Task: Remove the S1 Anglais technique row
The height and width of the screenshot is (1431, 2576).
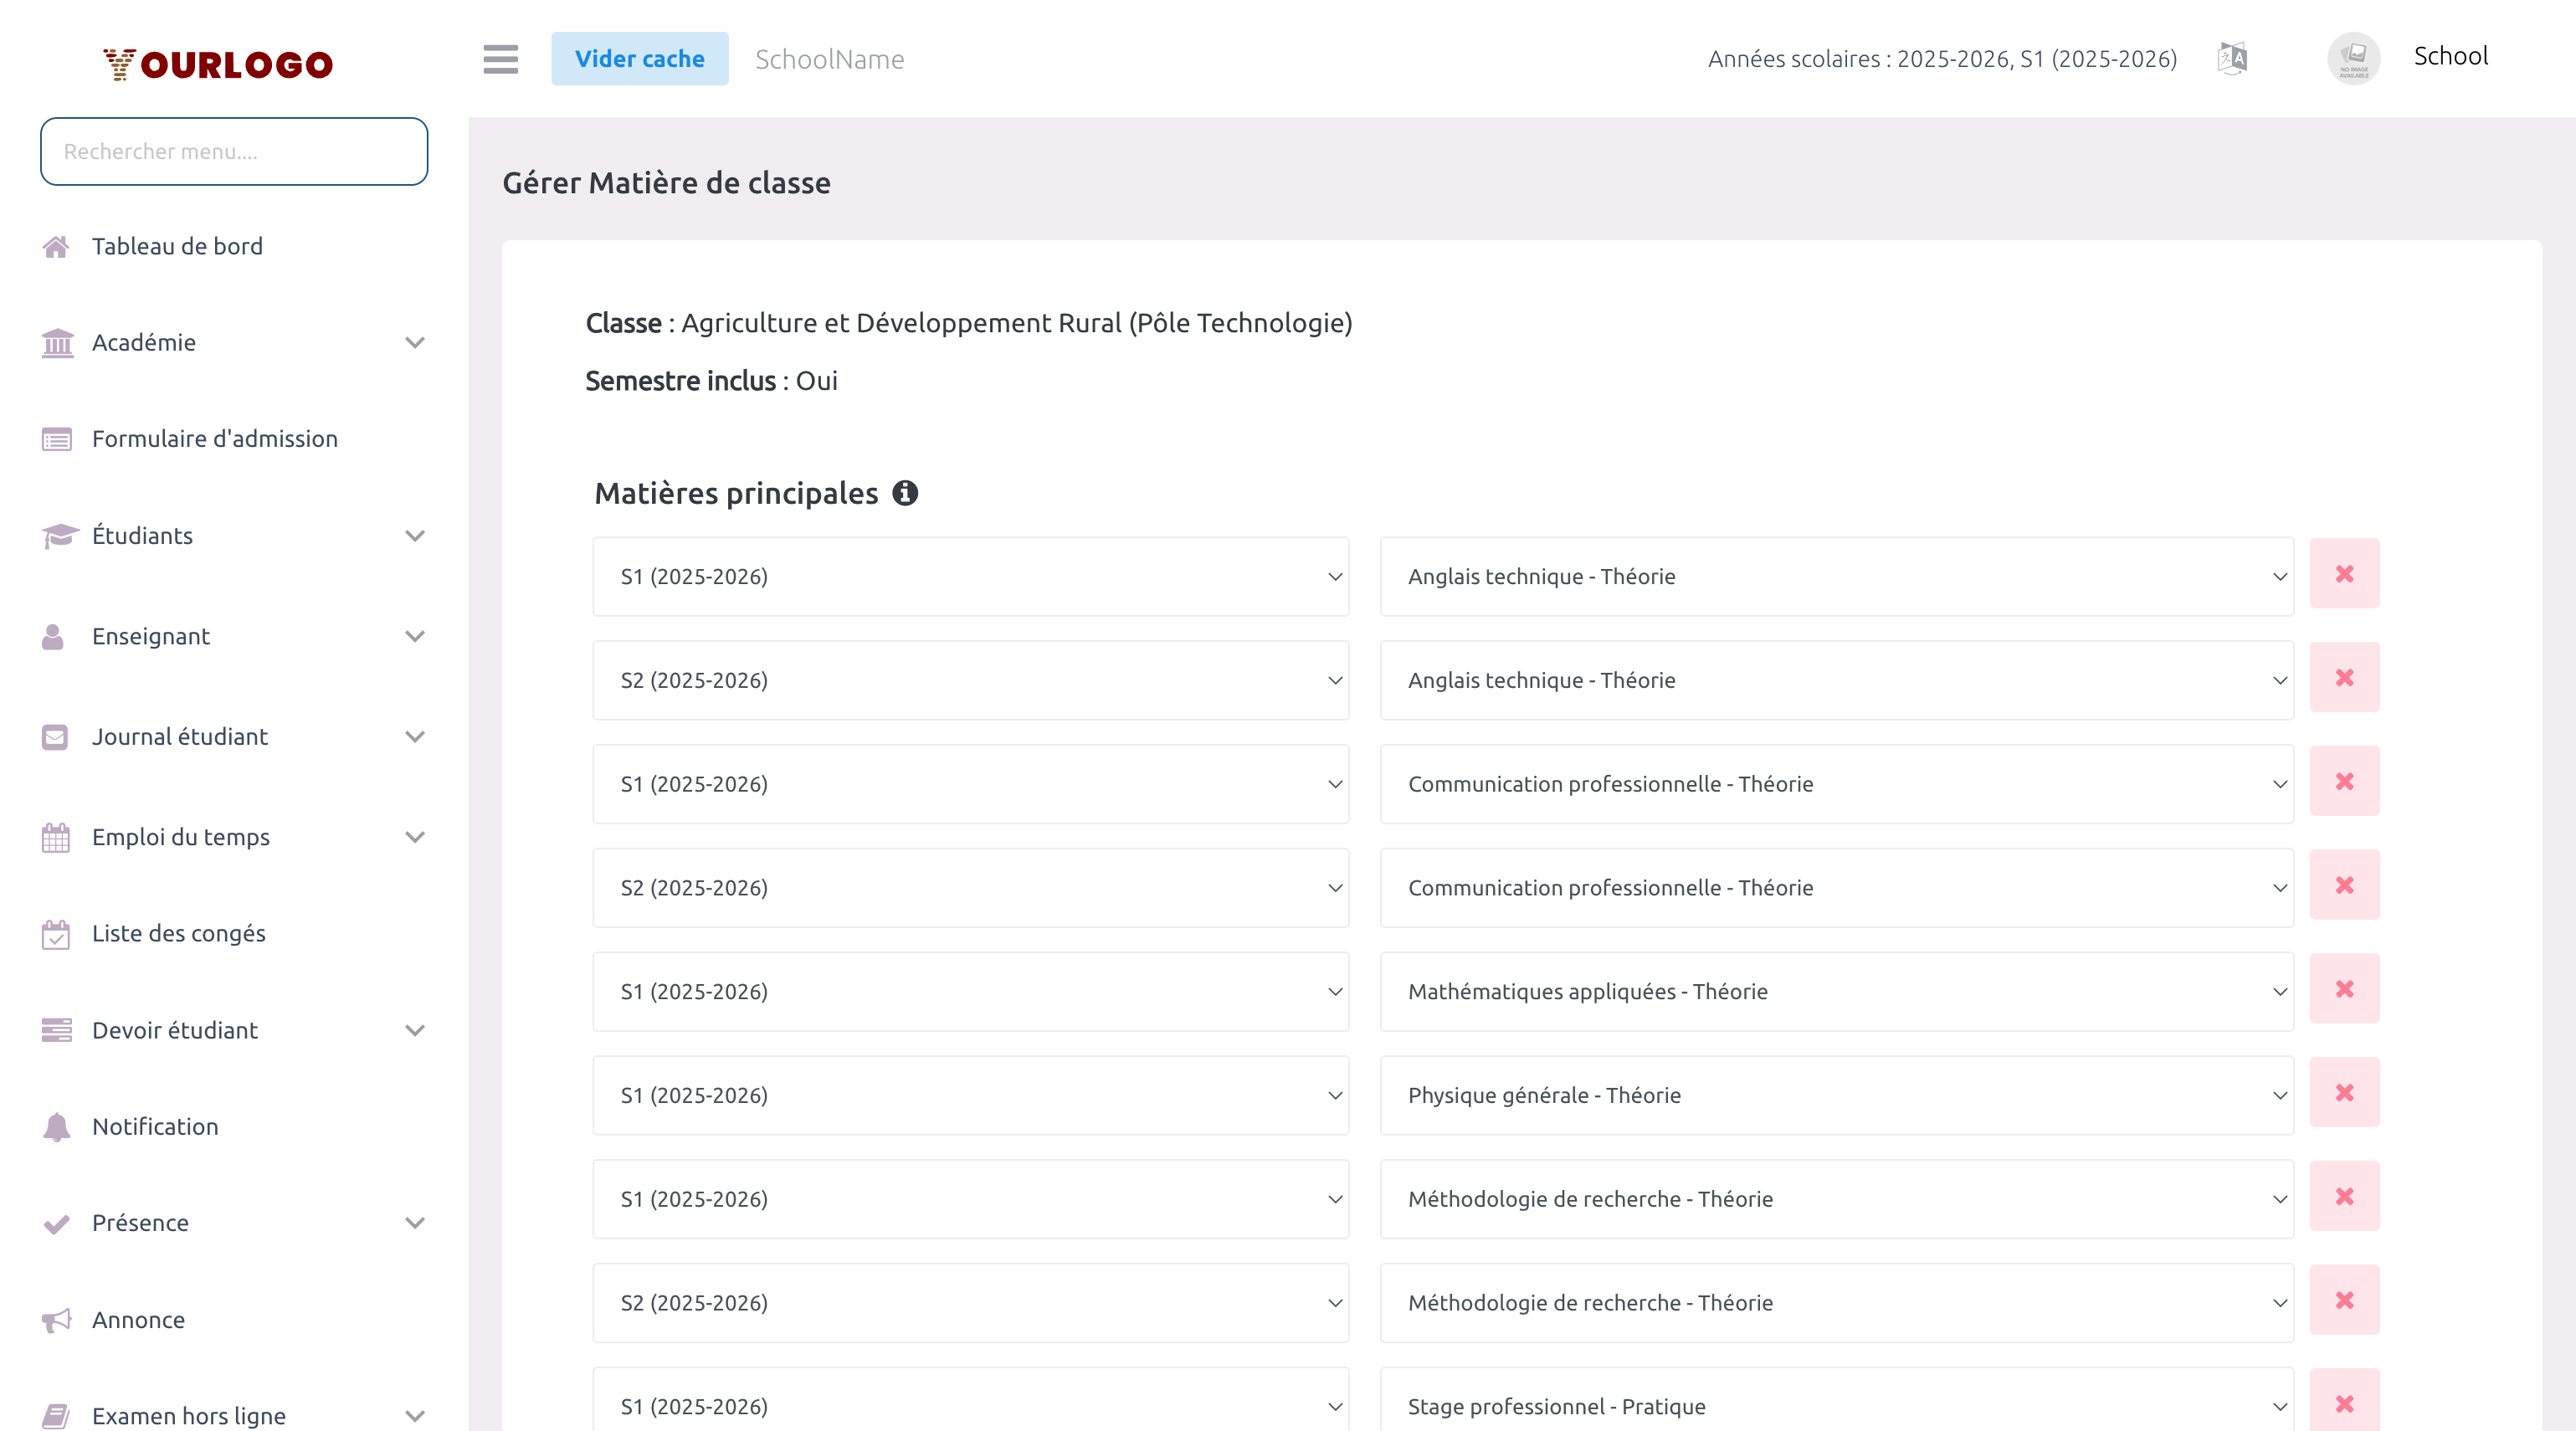Action: 2344,574
